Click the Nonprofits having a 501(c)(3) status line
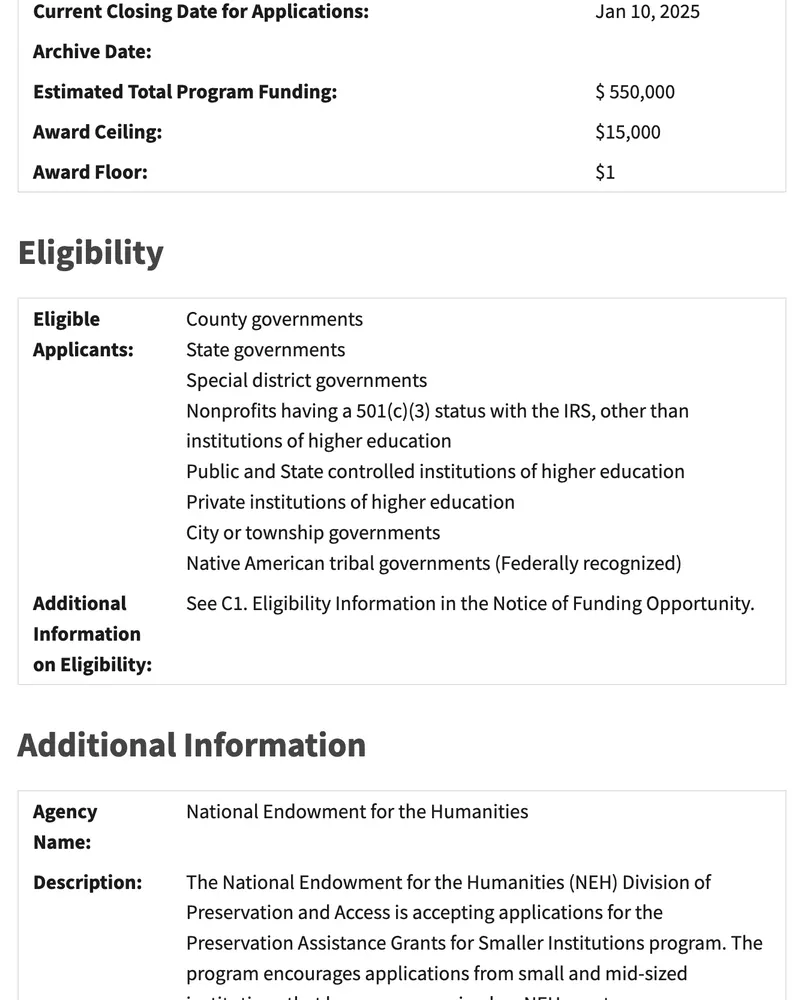Image resolution: width=801 pixels, height=1000 pixels. tap(437, 411)
